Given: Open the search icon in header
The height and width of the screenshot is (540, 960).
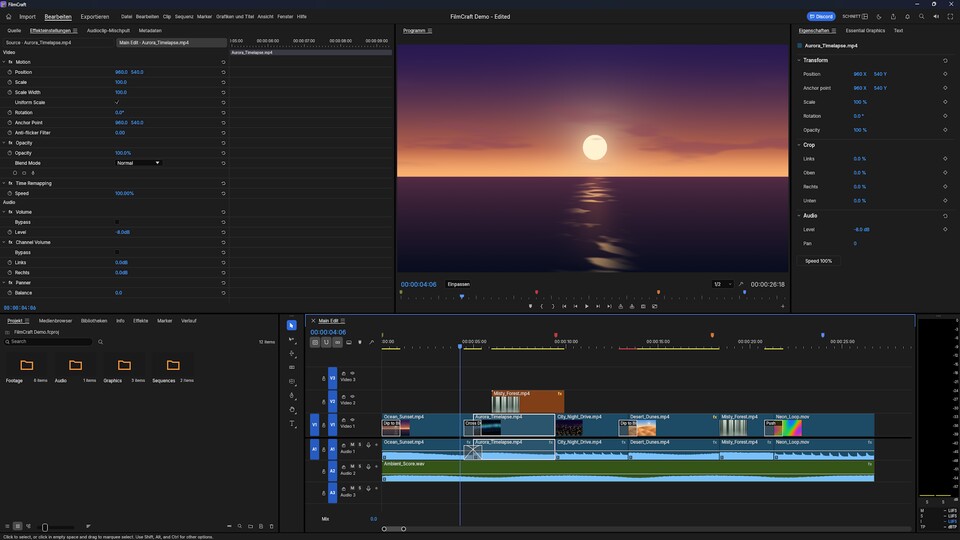Looking at the screenshot, I should [921, 17].
